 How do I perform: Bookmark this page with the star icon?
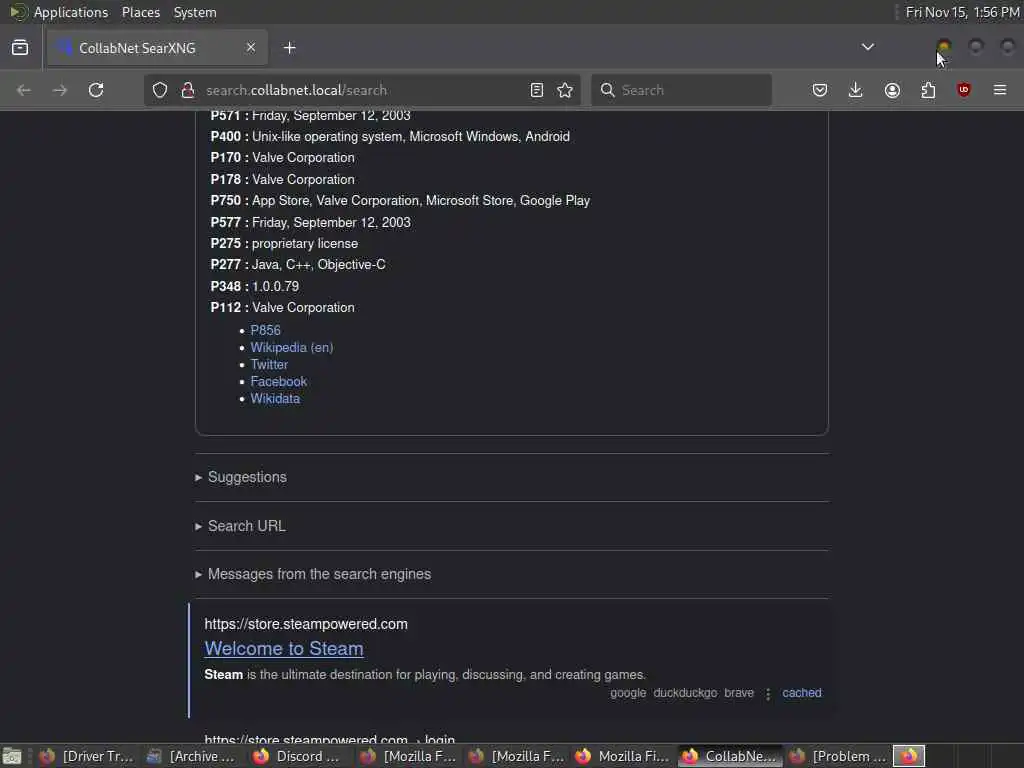566,90
